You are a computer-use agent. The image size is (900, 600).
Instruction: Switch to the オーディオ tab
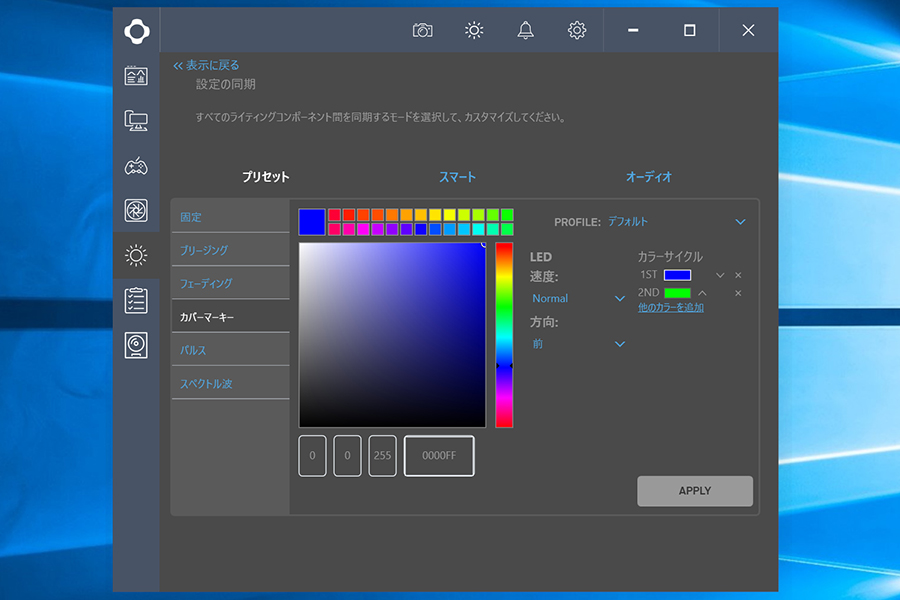click(x=649, y=177)
